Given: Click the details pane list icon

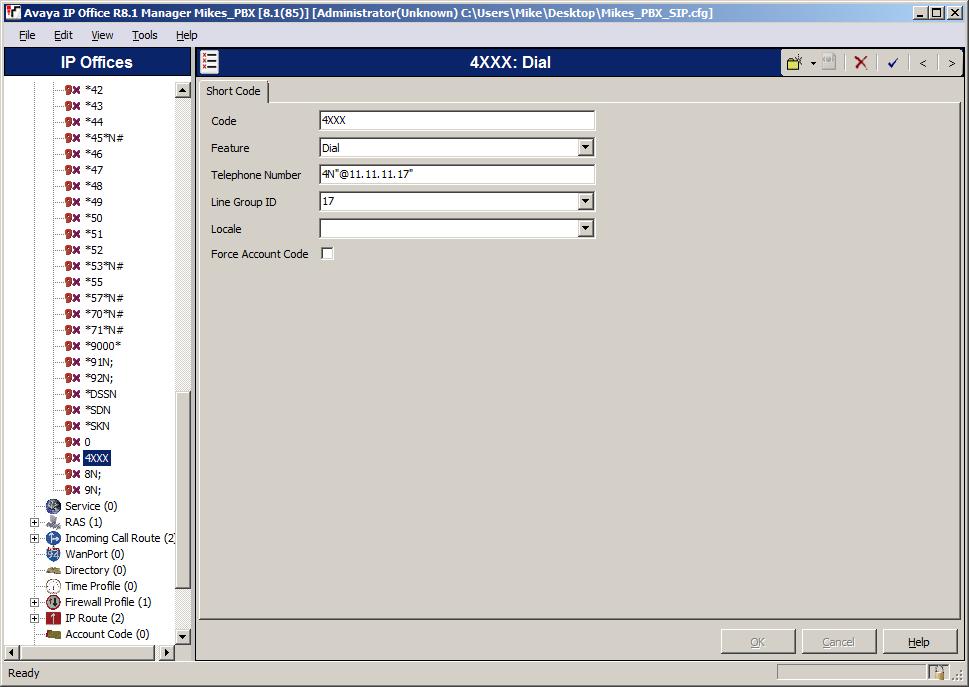Looking at the screenshot, I should pos(209,62).
